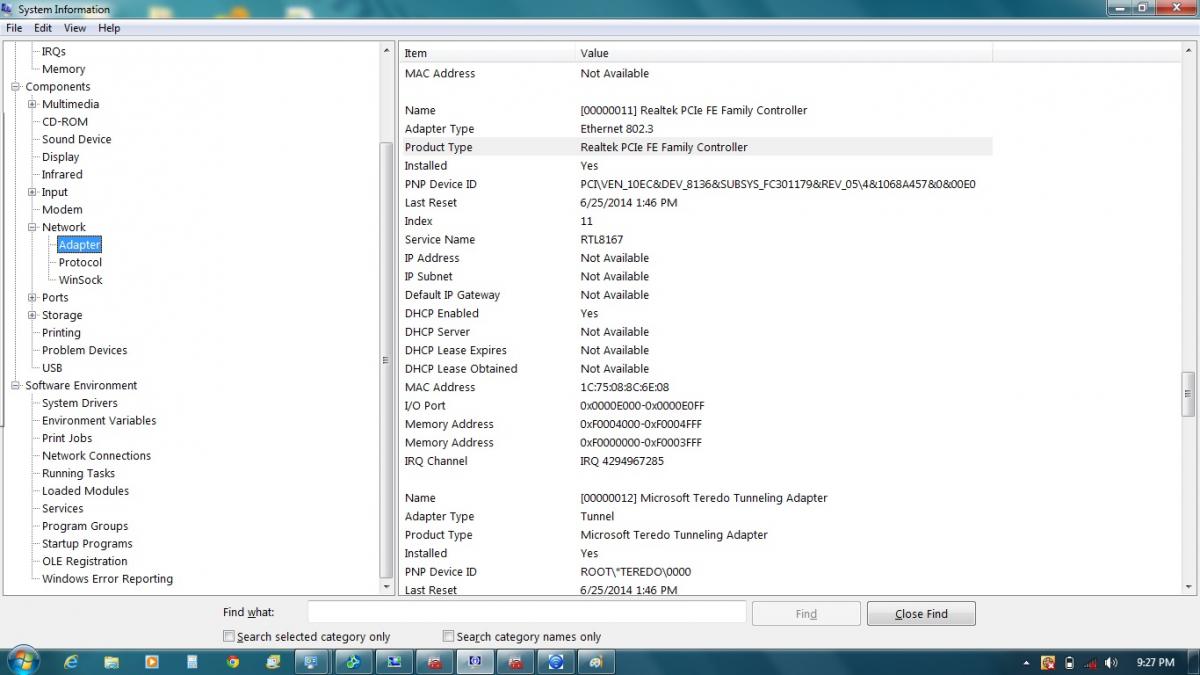
Task: Select the Services tree item
Action: pyautogui.click(x=63, y=509)
